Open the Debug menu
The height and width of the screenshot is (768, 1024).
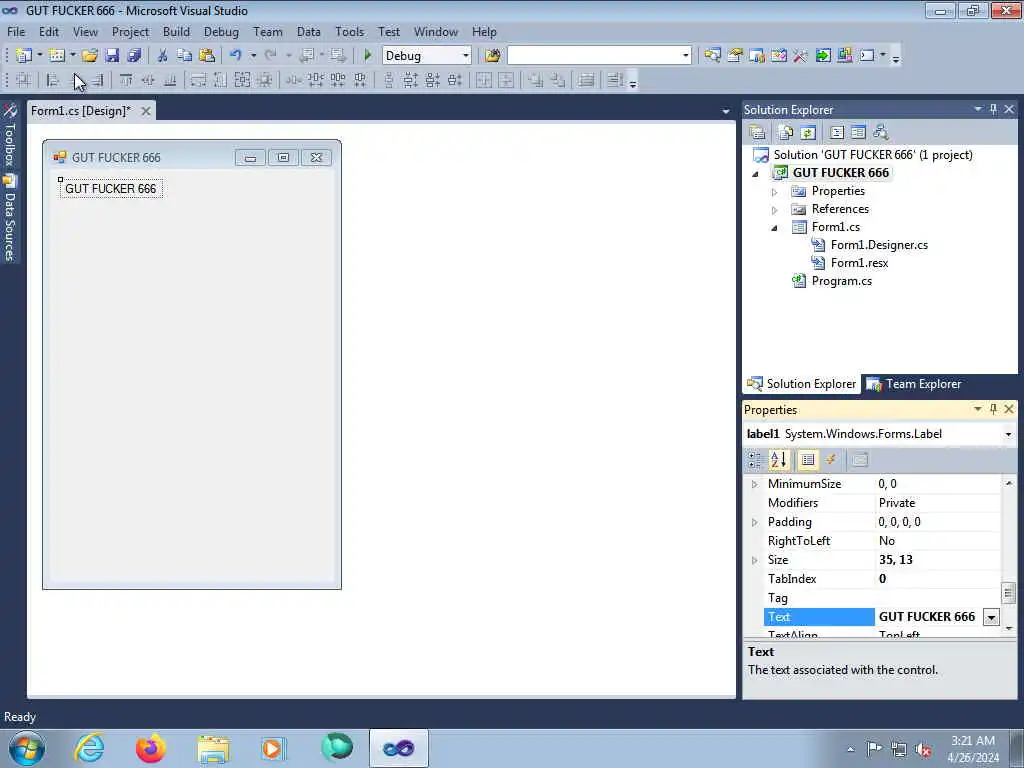[x=221, y=31]
